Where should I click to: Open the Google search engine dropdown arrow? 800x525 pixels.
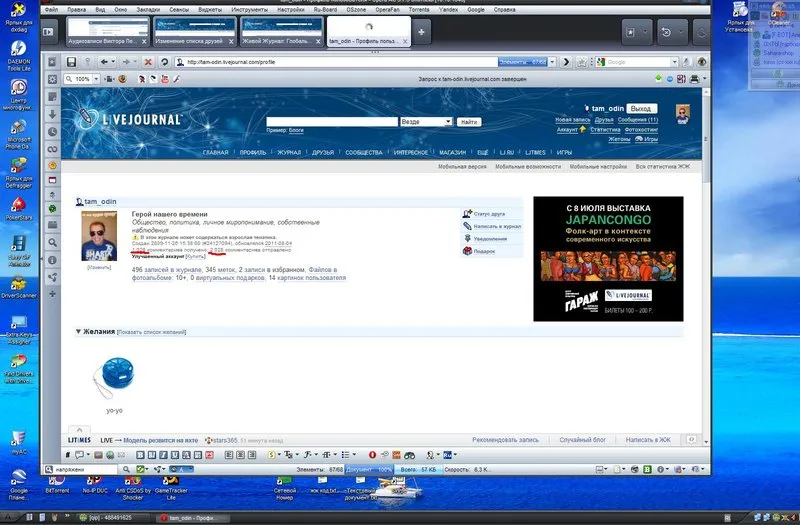[x=674, y=62]
